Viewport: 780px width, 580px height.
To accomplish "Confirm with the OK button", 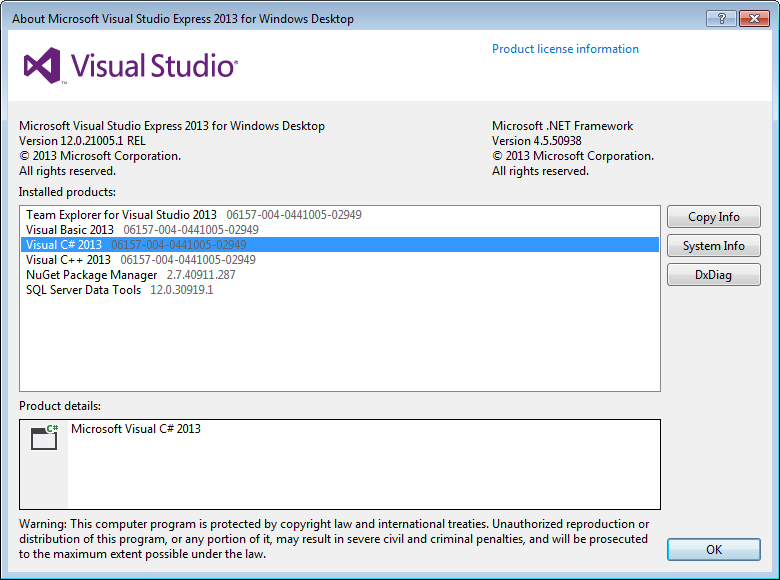I will (714, 549).
